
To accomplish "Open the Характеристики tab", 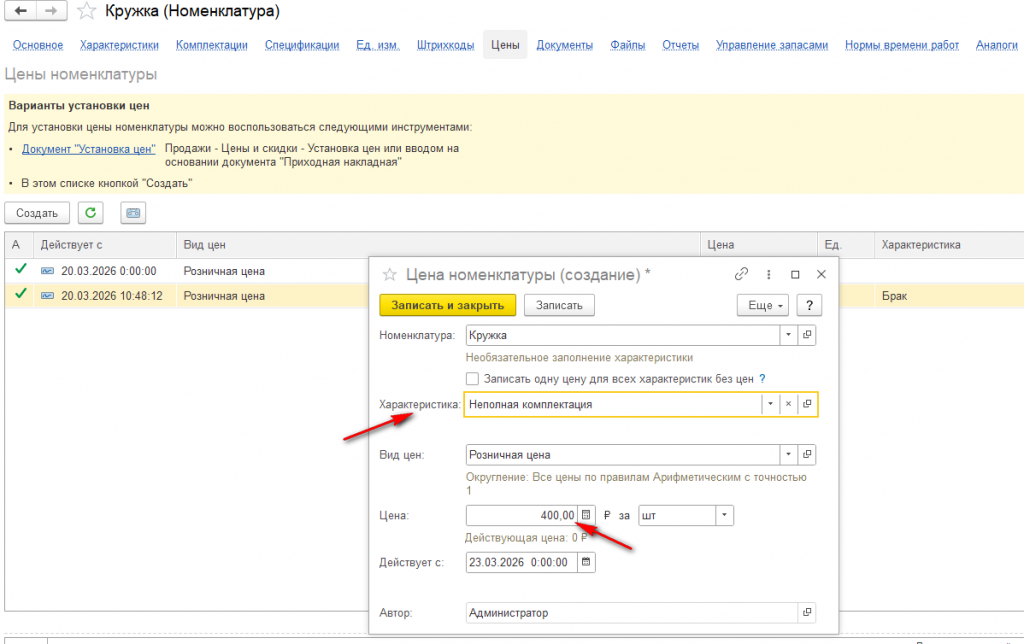I will (x=120, y=45).
